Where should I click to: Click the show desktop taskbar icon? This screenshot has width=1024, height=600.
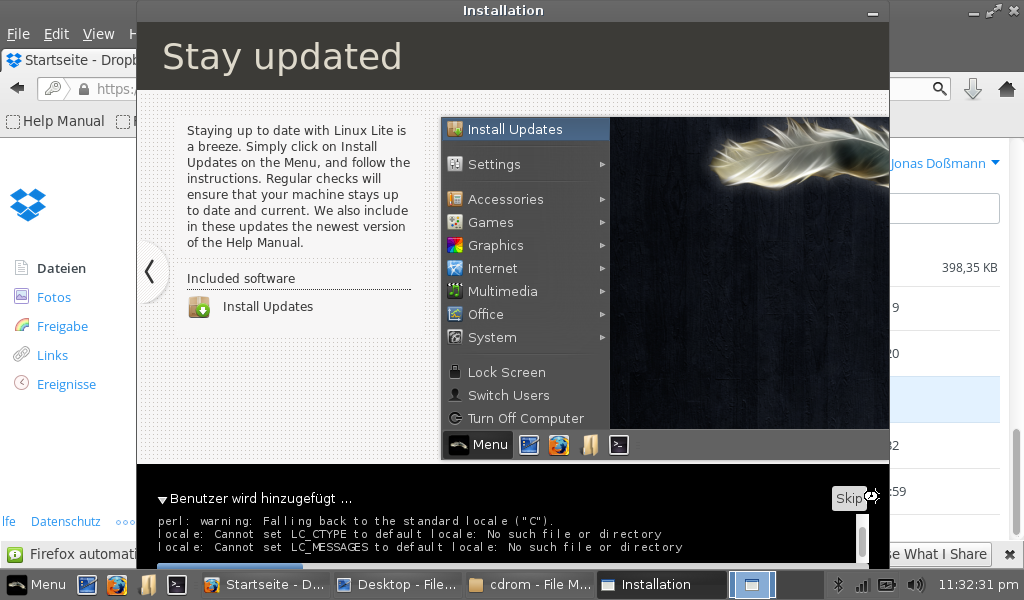click(x=88, y=585)
